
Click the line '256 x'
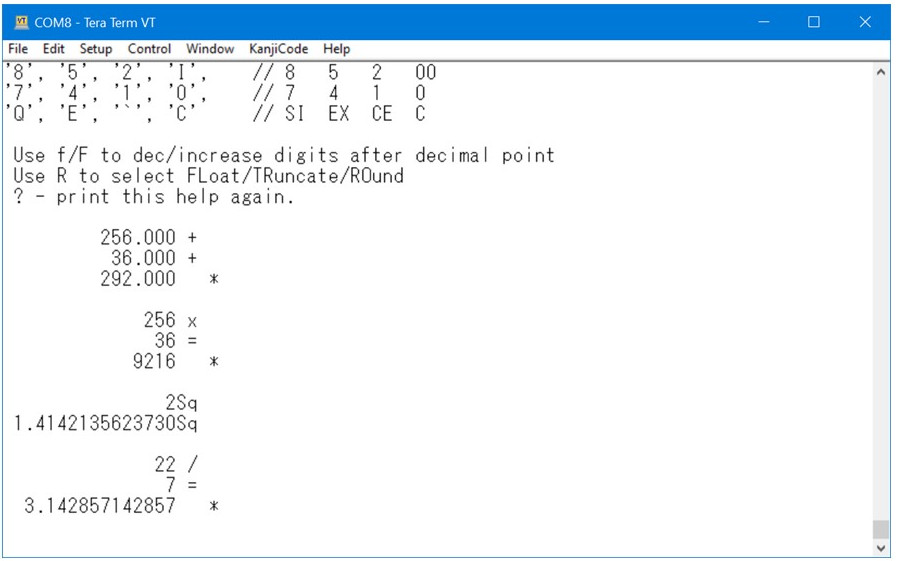click(170, 320)
